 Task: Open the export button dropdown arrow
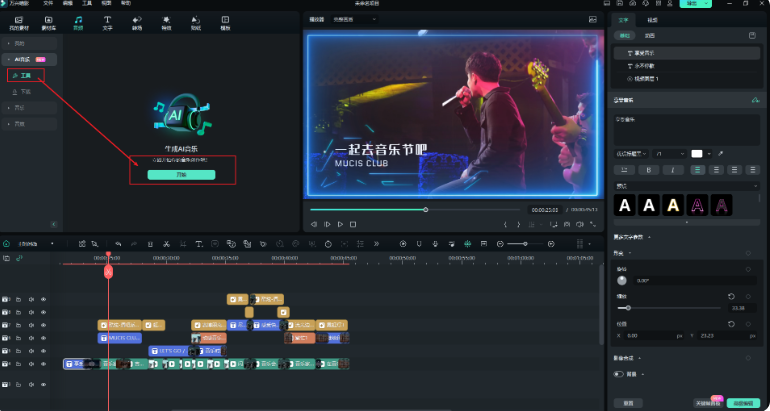coord(707,3)
